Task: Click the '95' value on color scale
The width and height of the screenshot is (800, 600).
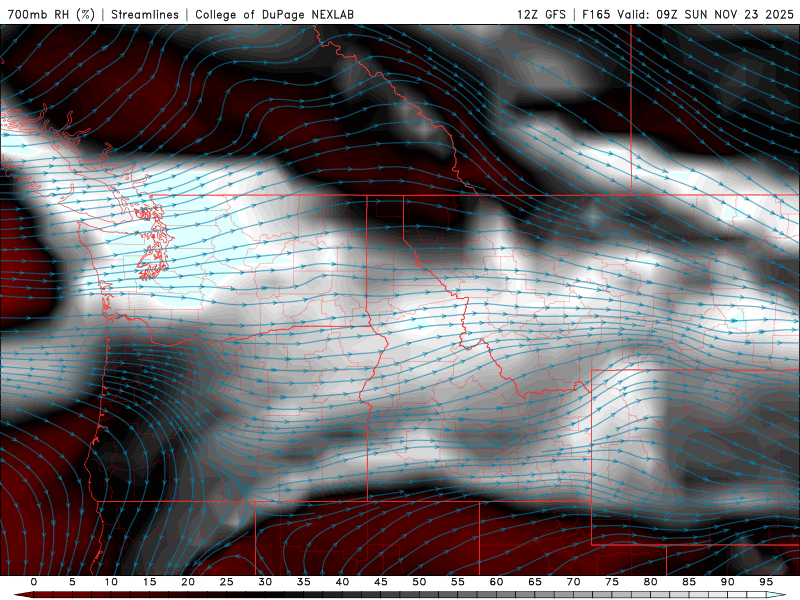Action: [x=766, y=582]
